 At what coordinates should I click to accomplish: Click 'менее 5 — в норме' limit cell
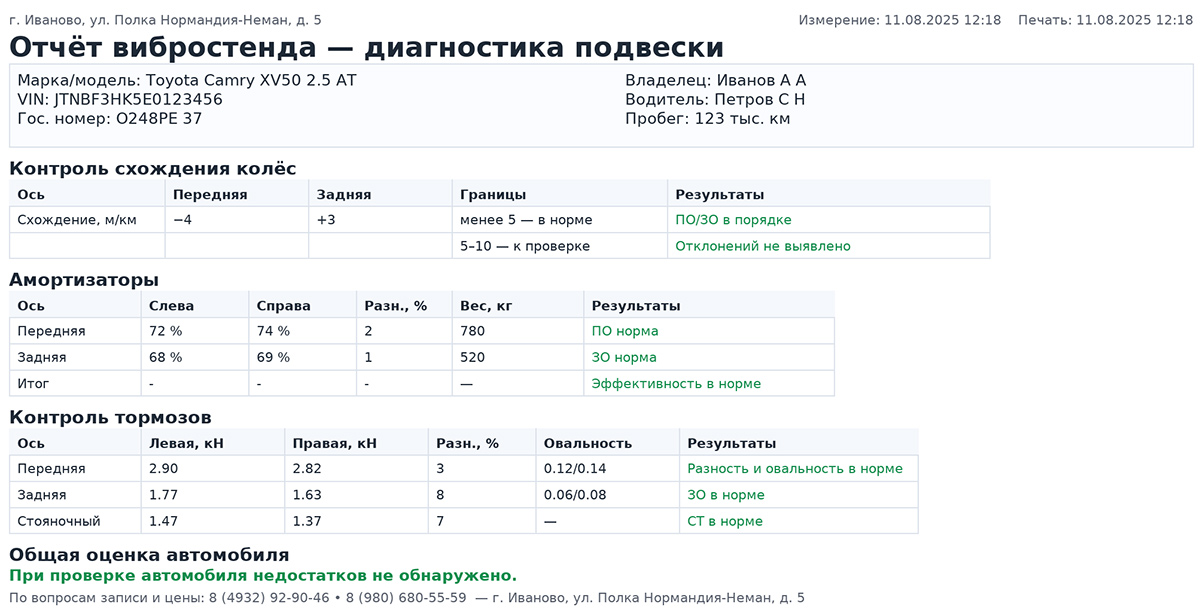[x=526, y=220]
